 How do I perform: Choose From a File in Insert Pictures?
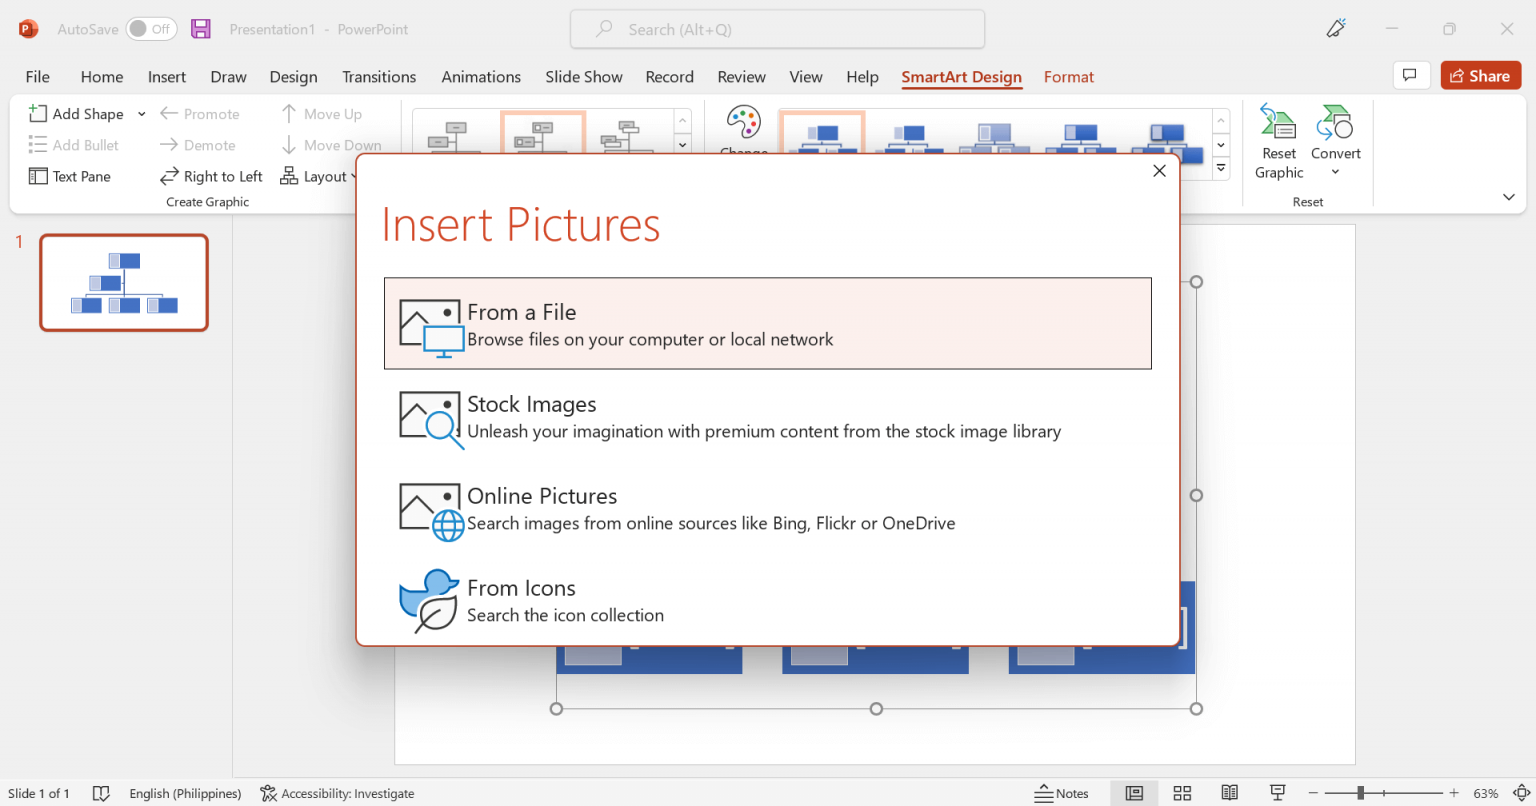click(x=767, y=323)
